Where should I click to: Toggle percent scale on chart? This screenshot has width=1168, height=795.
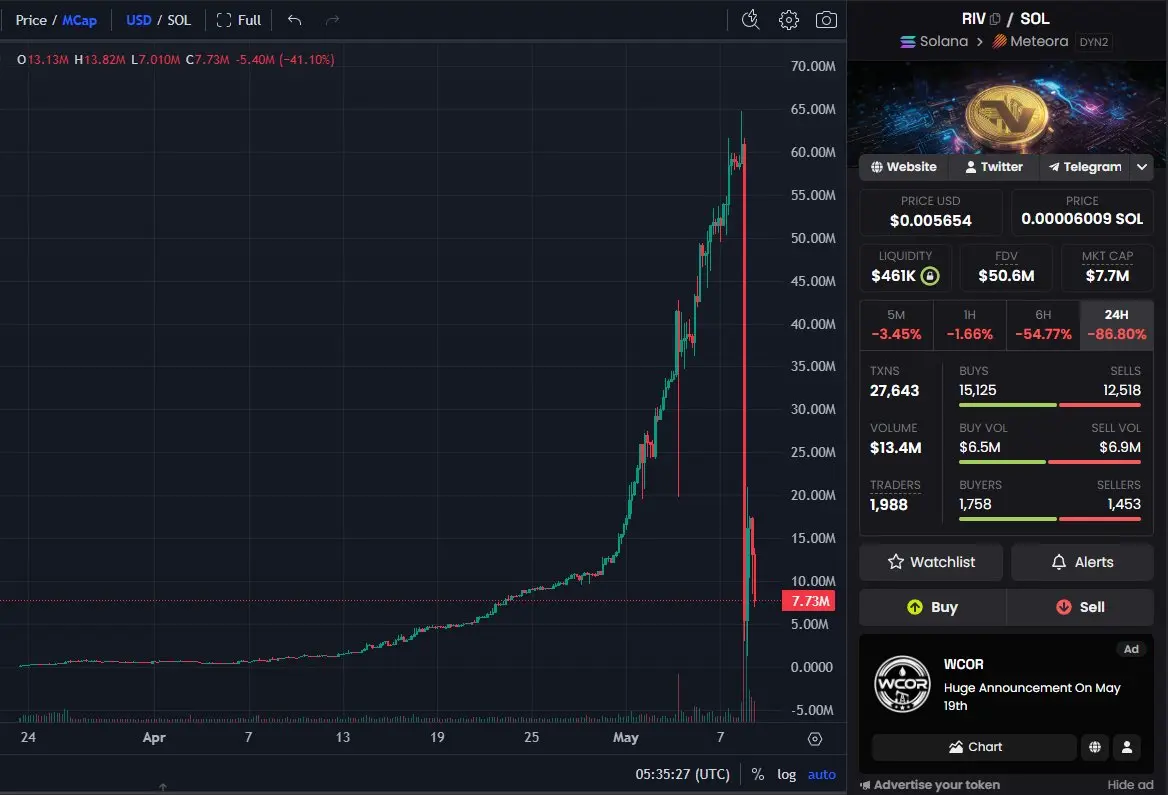pyautogui.click(x=758, y=774)
